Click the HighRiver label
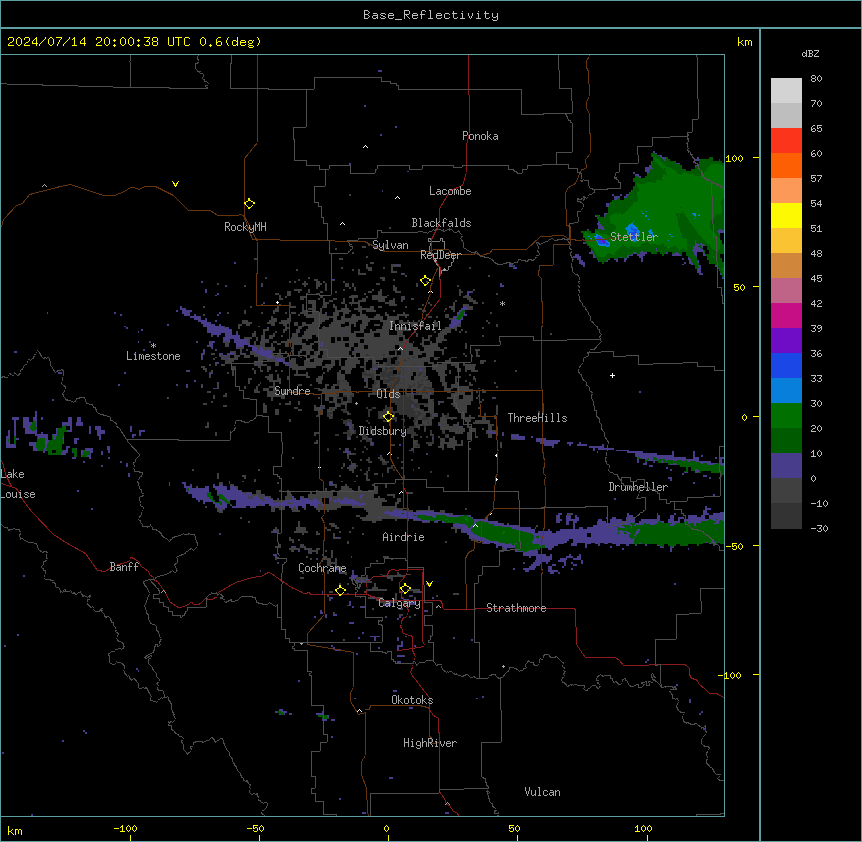 point(430,743)
